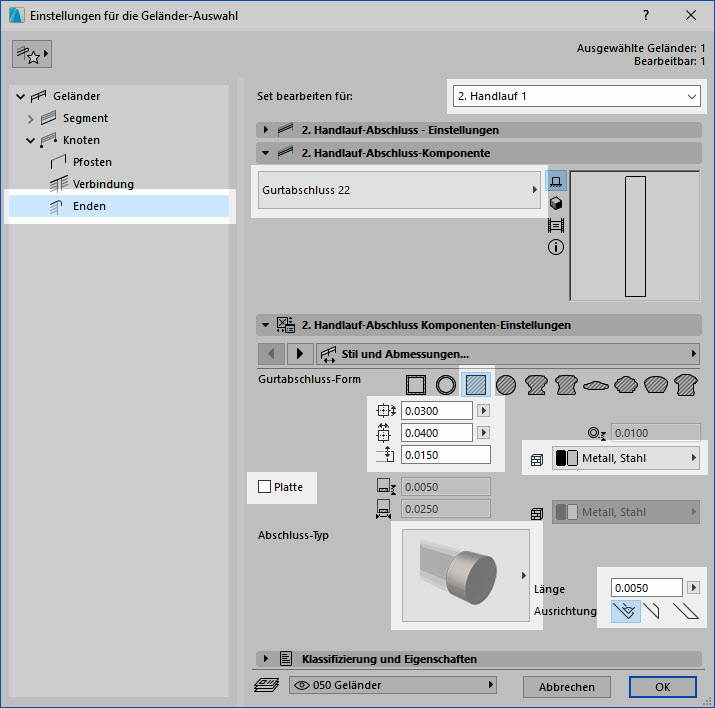The image size is (715, 708).
Task: Open the object info icon
Action: point(556,247)
